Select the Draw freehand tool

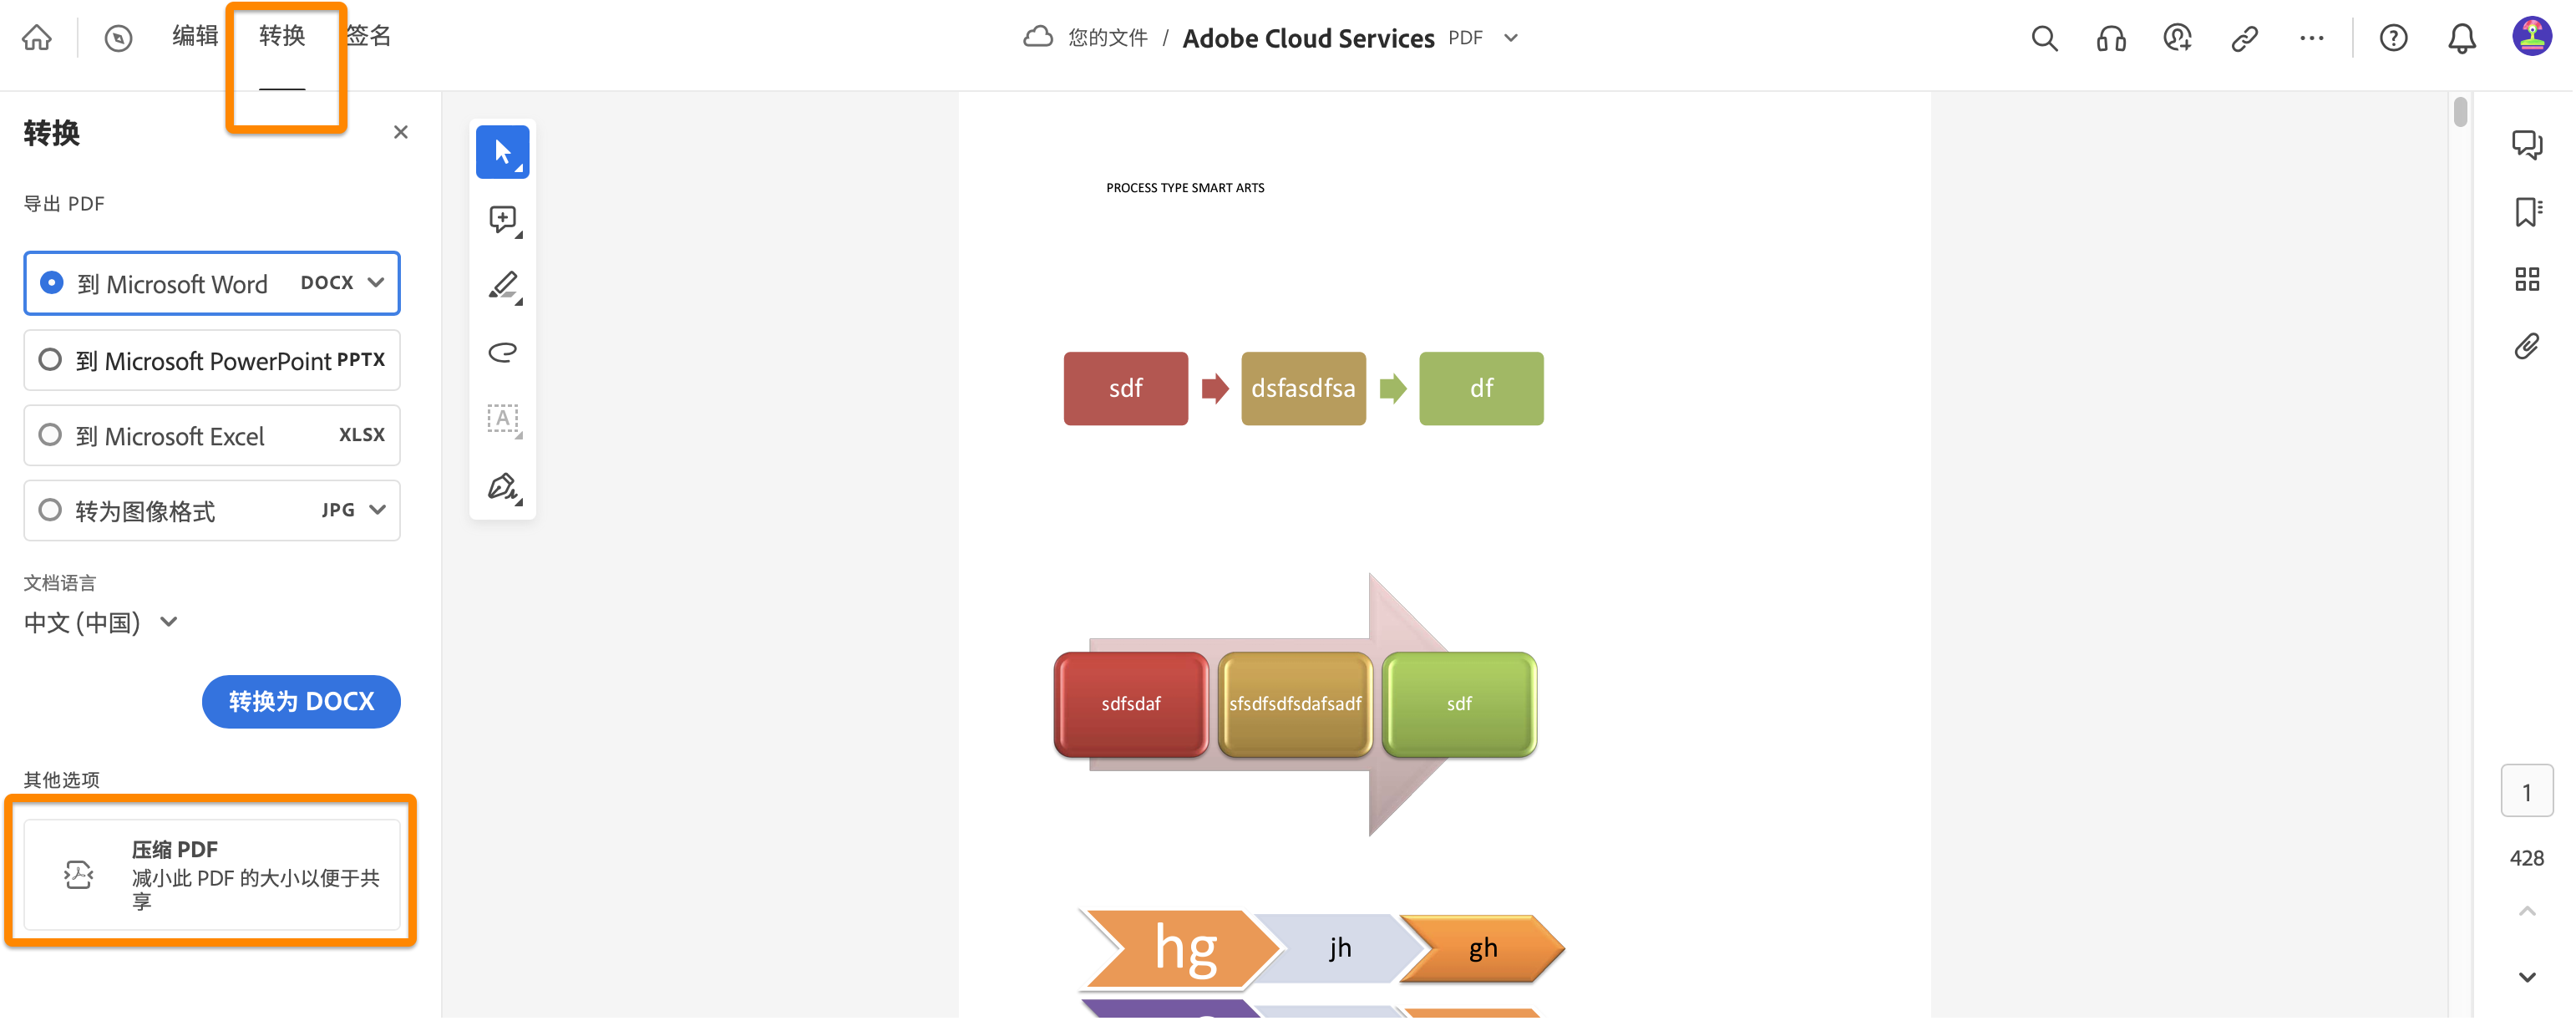tap(502, 352)
